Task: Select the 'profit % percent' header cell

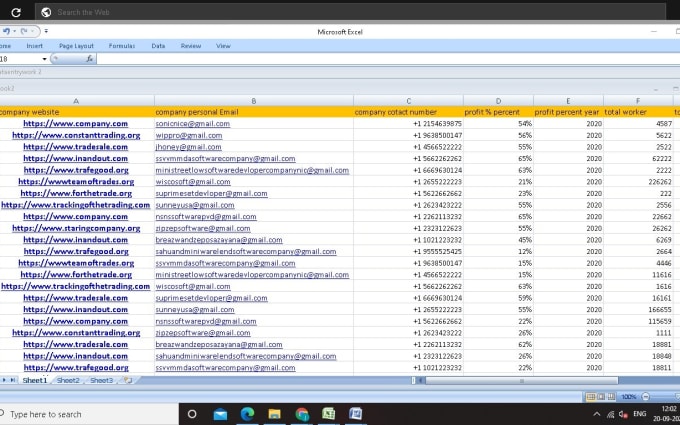Action: click(498, 112)
